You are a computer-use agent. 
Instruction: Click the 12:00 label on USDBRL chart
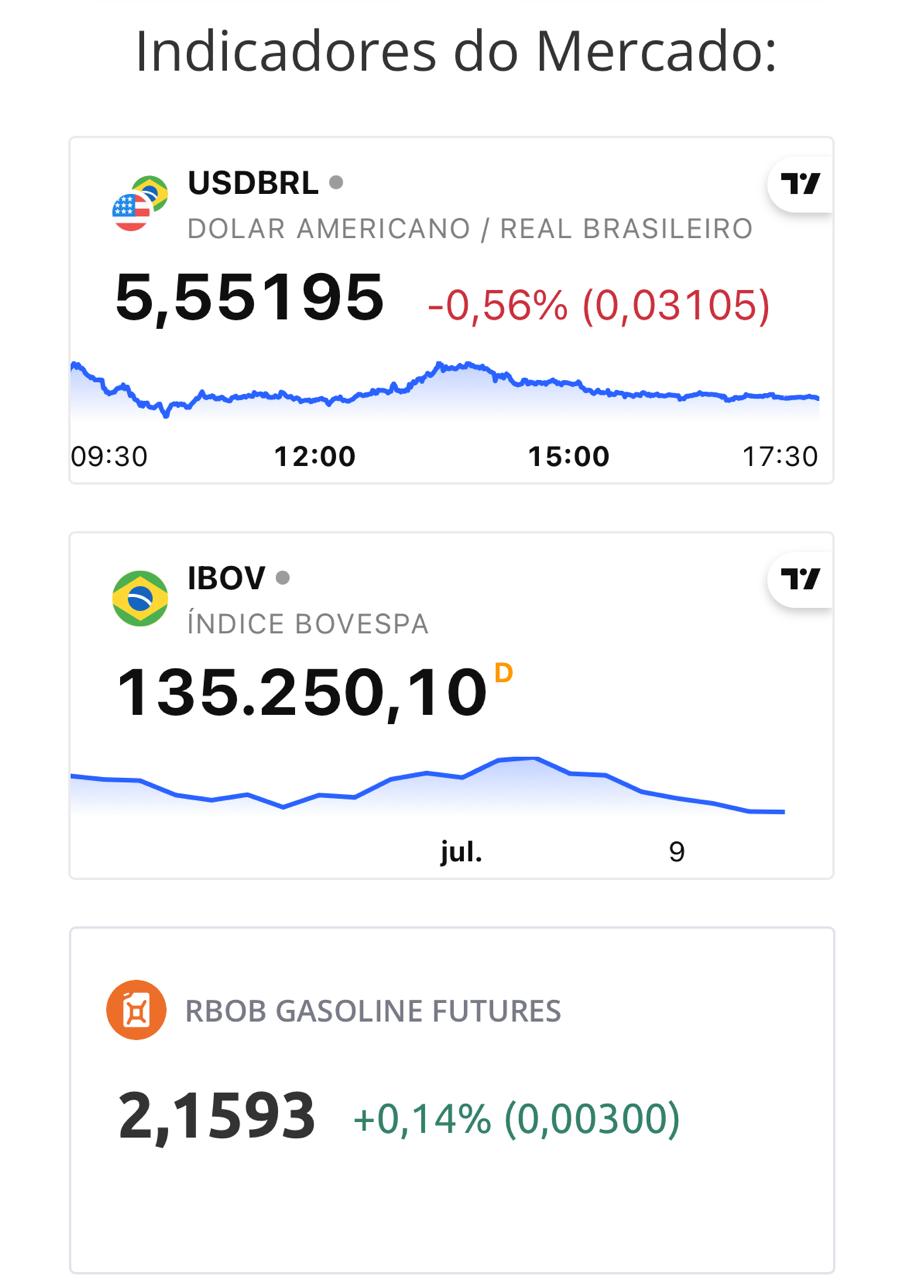click(x=315, y=457)
